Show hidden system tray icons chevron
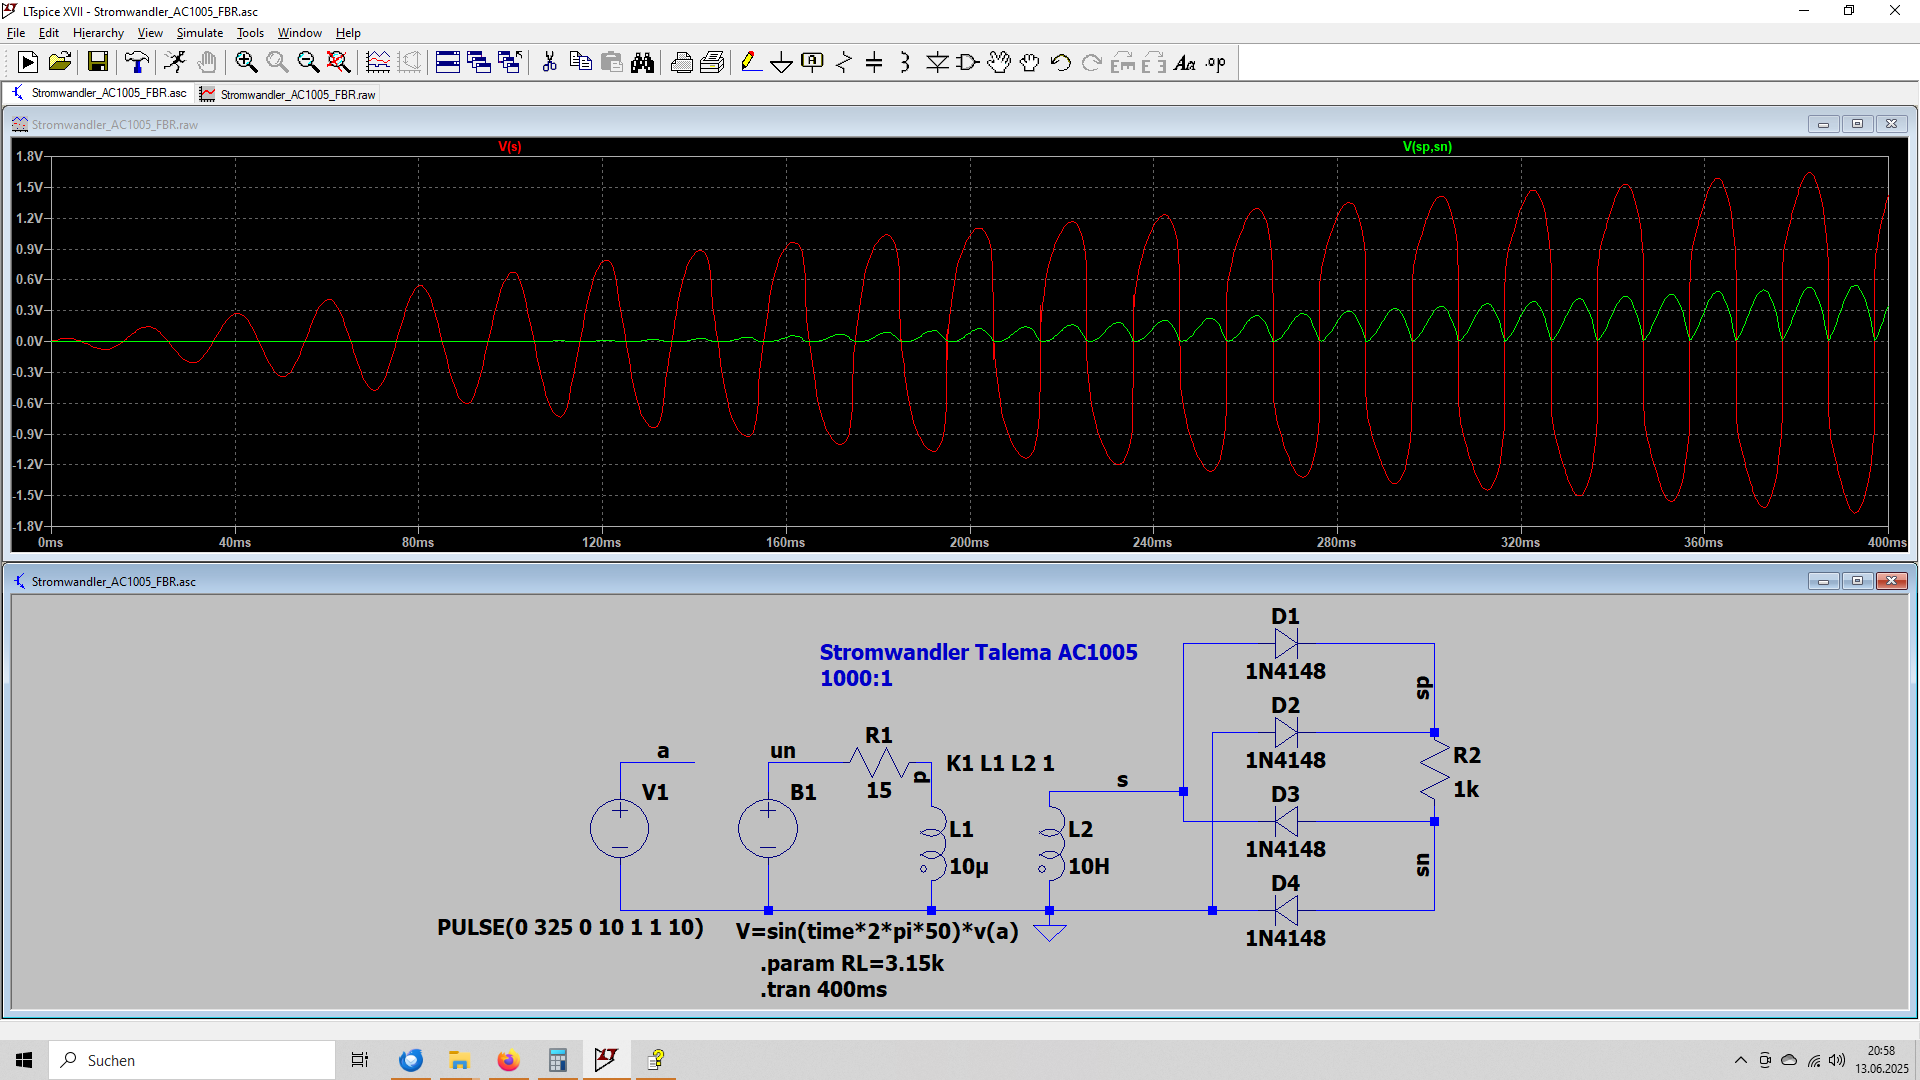Viewport: 1920px width, 1080px height. pyautogui.click(x=1740, y=1060)
